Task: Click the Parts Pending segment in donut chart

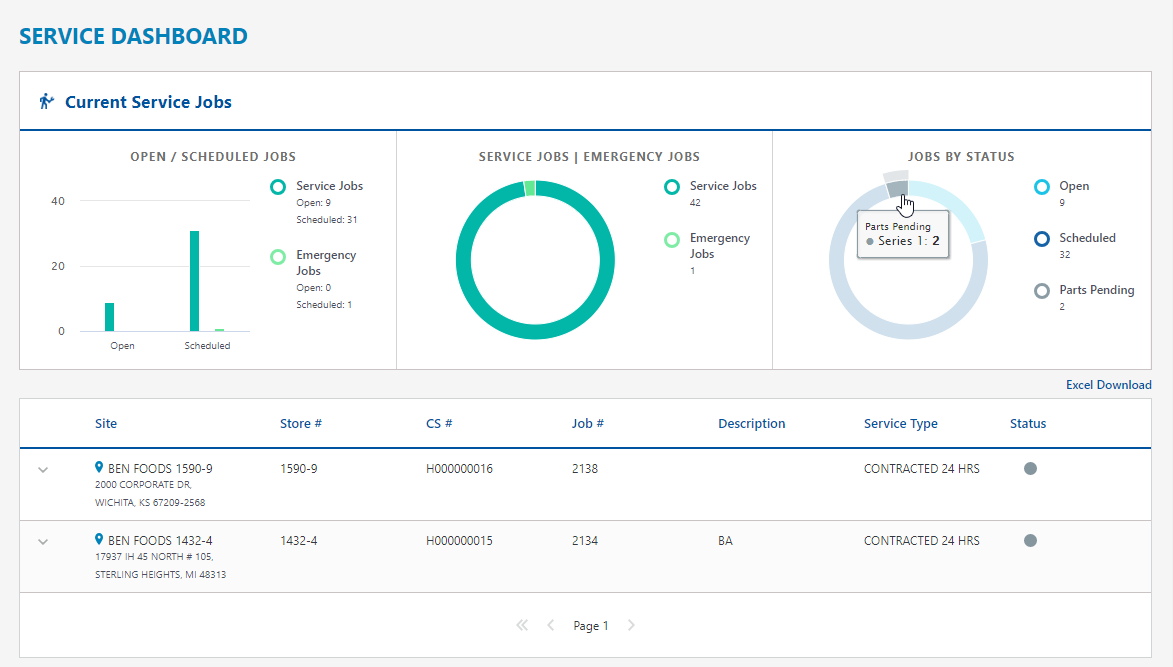Action: click(x=896, y=188)
